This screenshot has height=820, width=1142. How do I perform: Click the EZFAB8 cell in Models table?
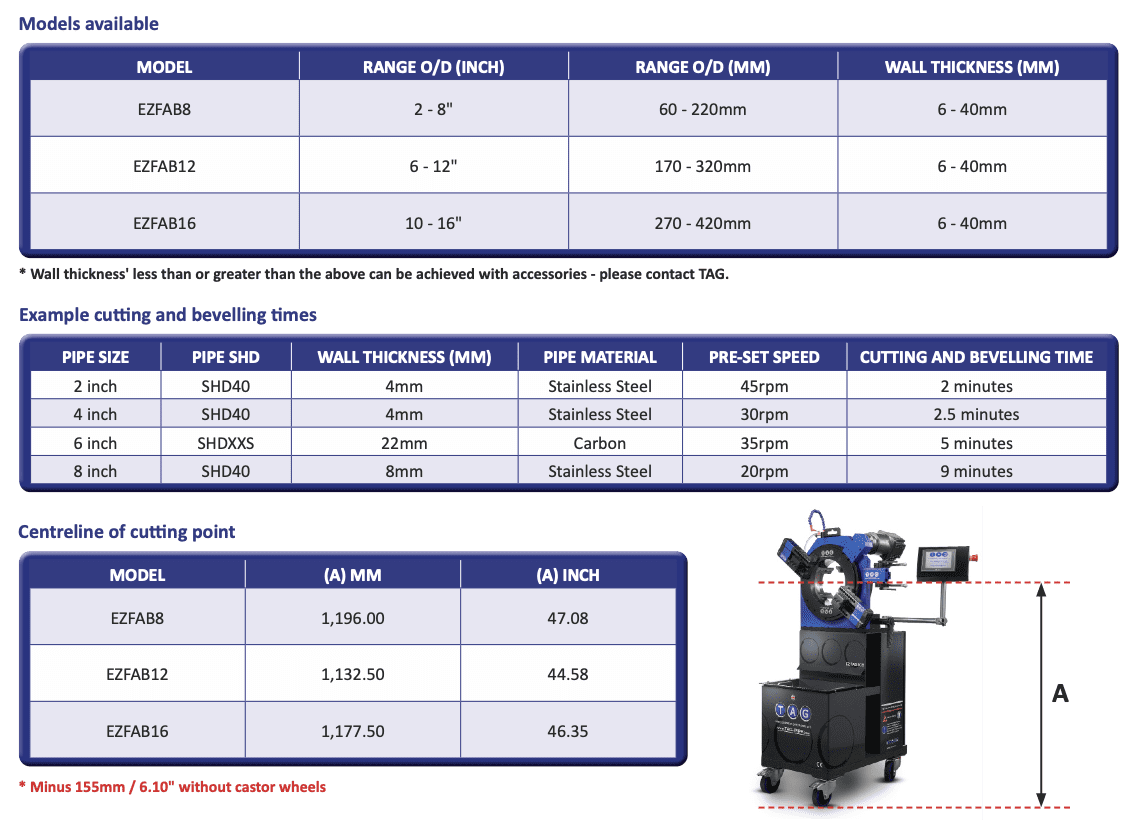point(164,109)
